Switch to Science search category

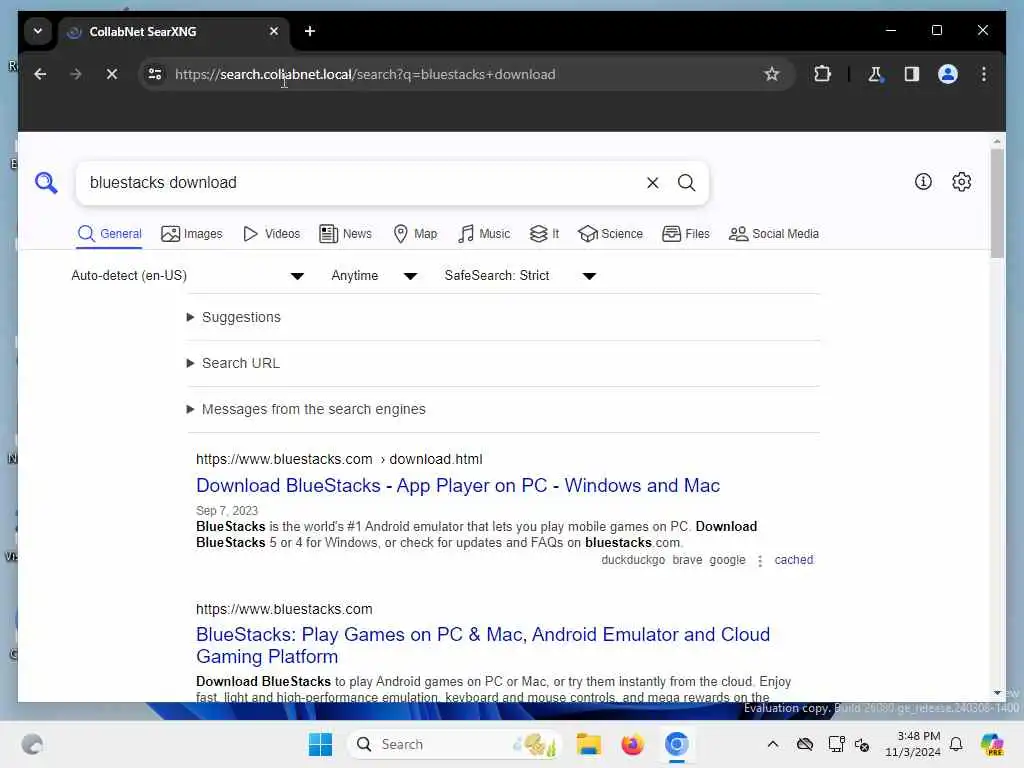tap(611, 234)
